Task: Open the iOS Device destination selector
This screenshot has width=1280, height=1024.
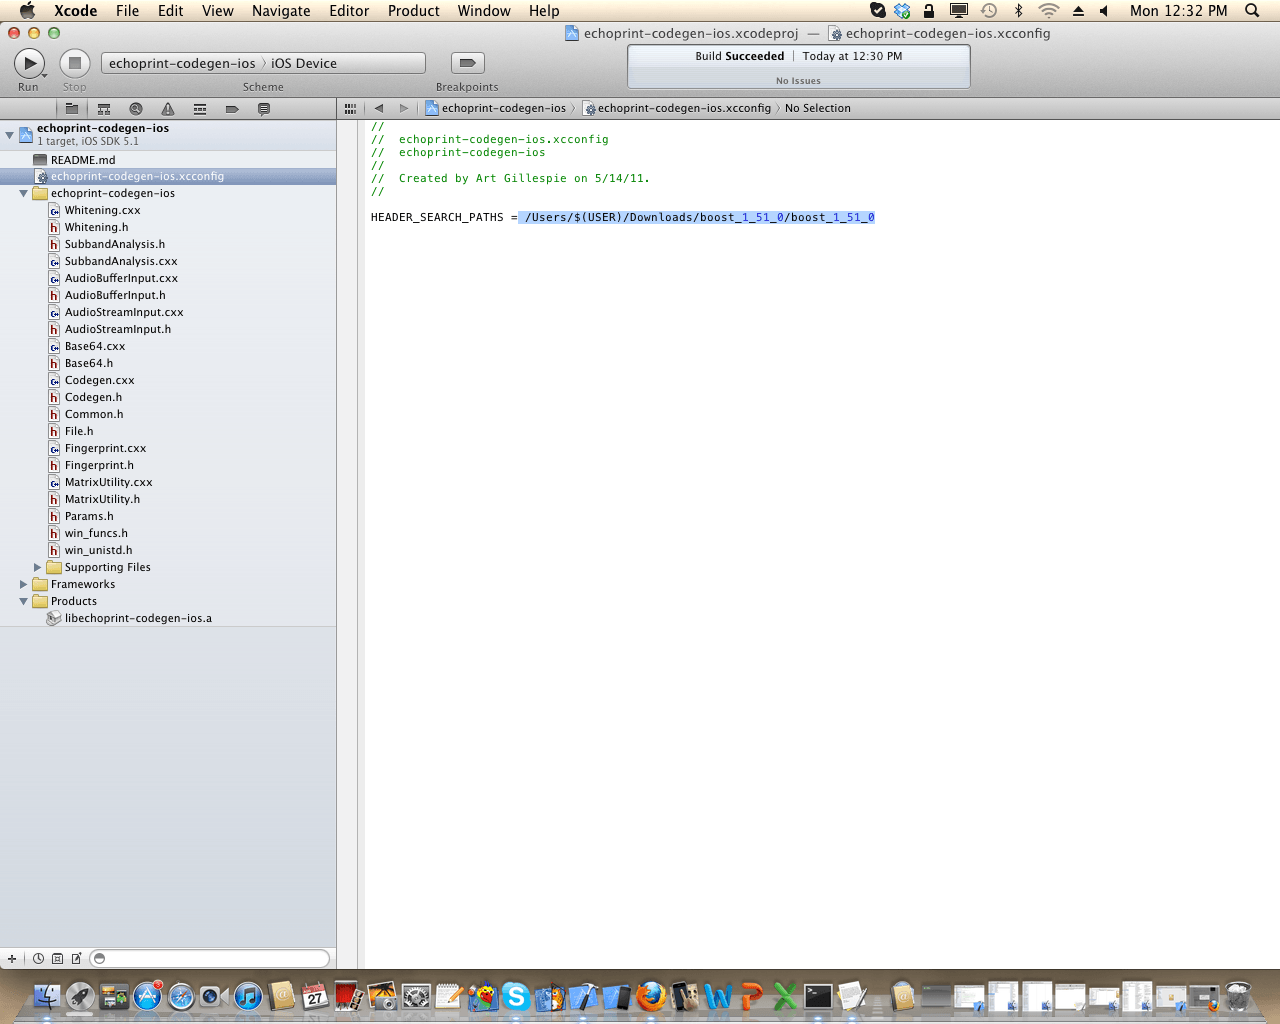Action: [304, 63]
